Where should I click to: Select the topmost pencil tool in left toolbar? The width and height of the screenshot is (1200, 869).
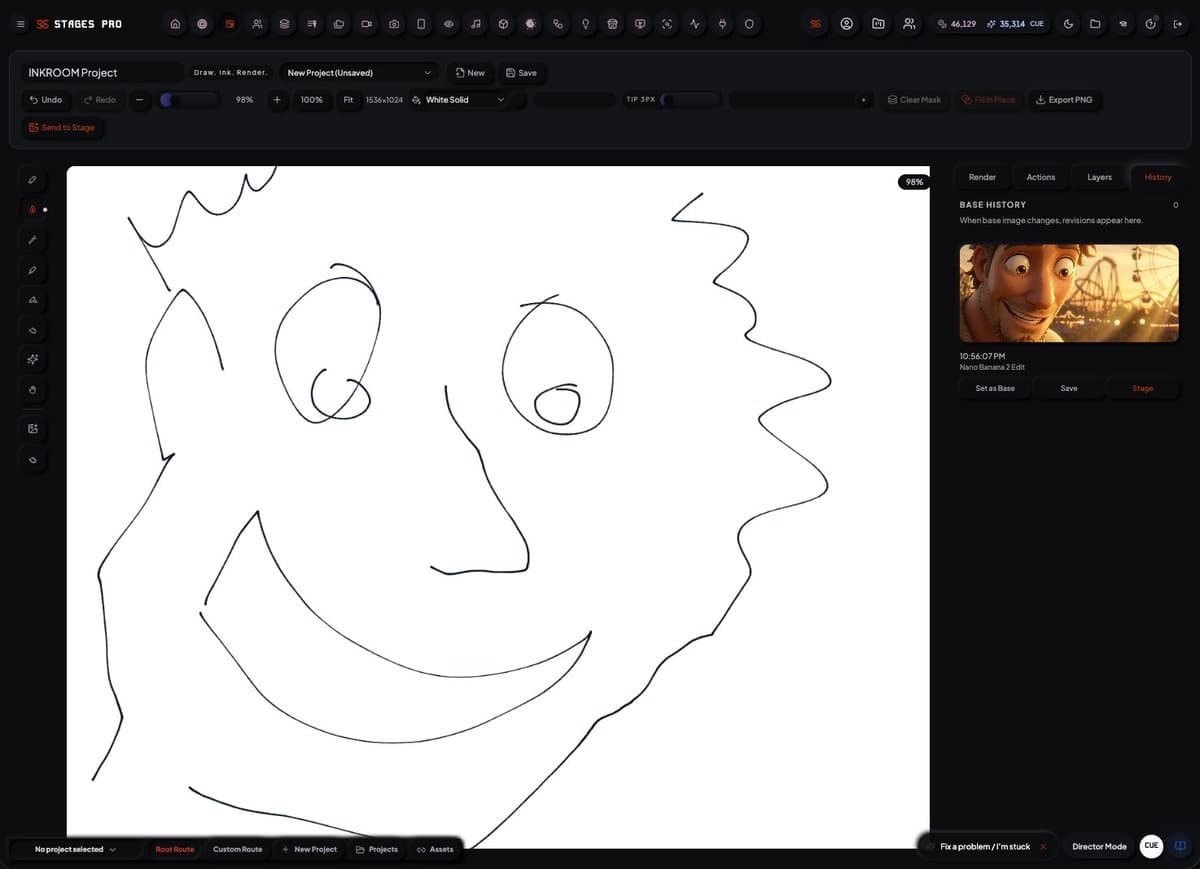point(32,180)
